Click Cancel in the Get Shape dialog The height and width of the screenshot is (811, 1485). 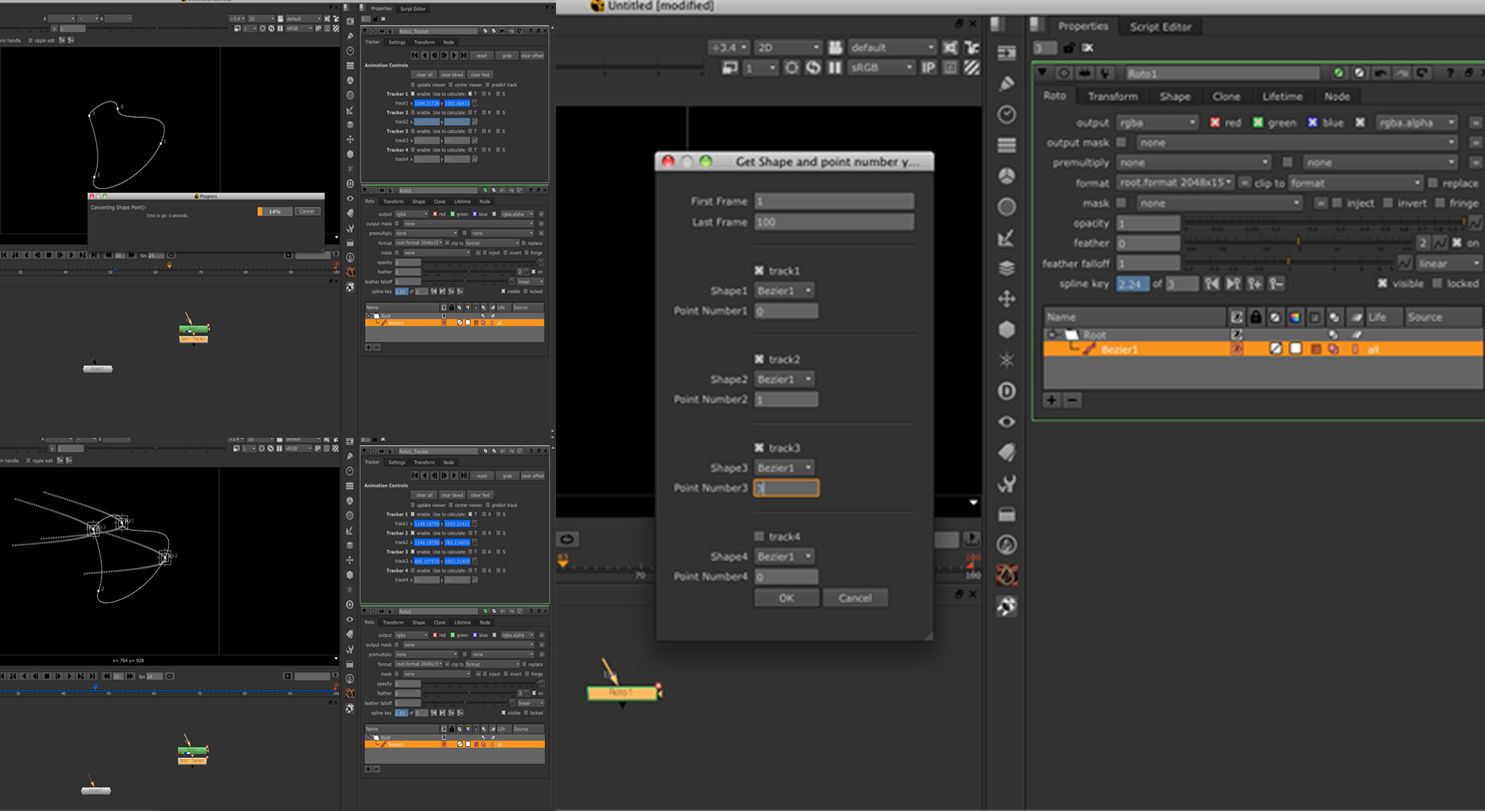click(x=855, y=598)
